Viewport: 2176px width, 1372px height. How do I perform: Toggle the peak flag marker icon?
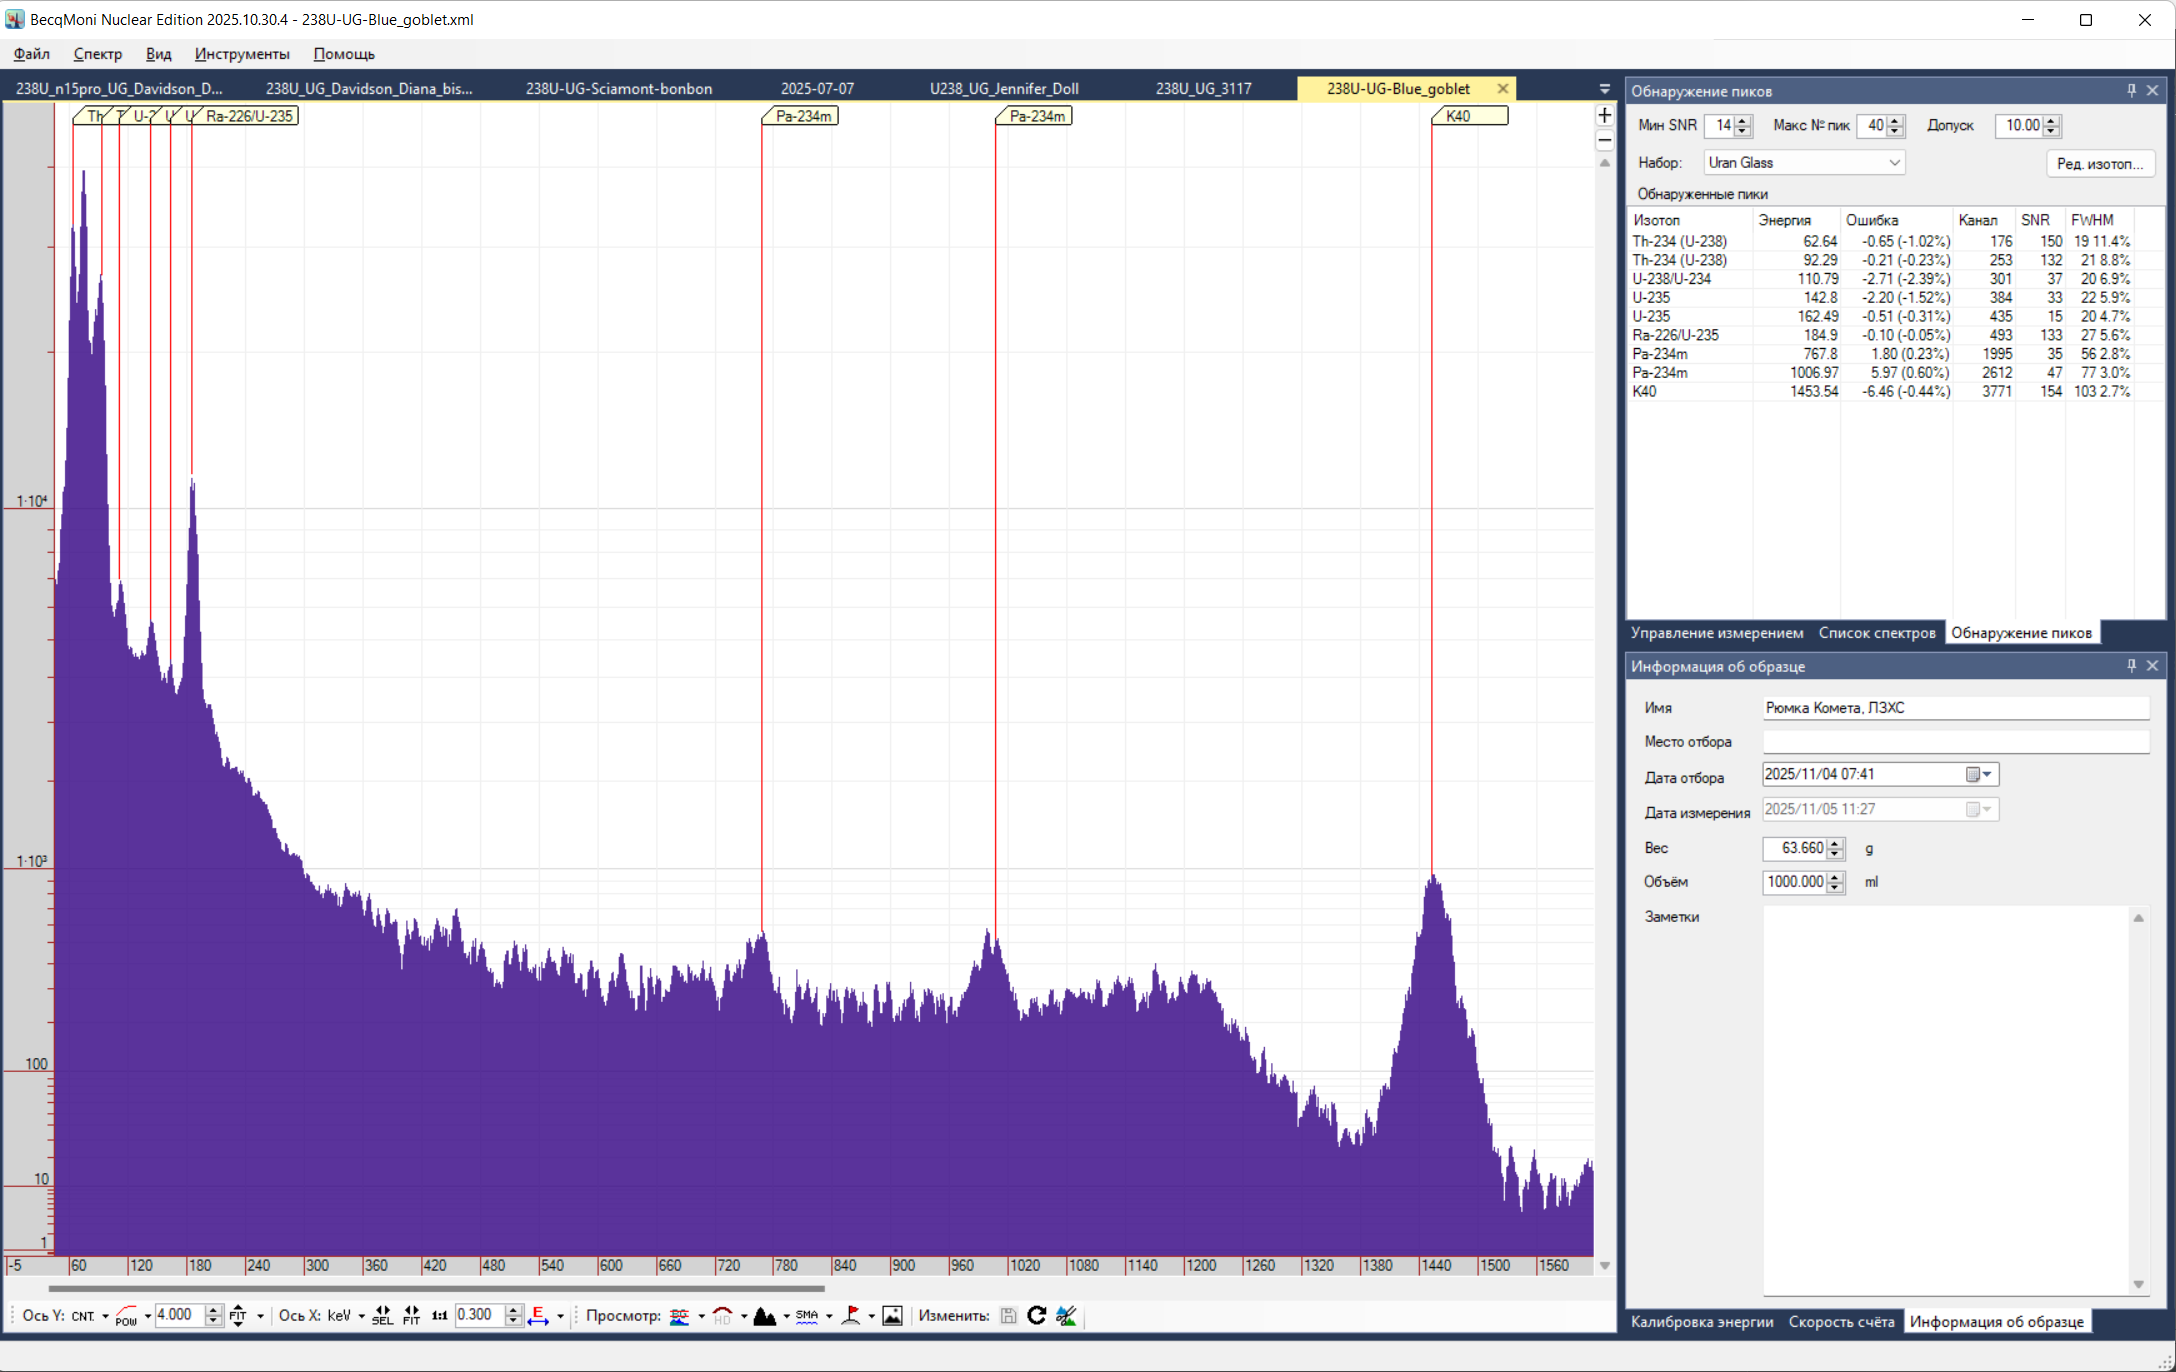pyautogui.click(x=851, y=1316)
